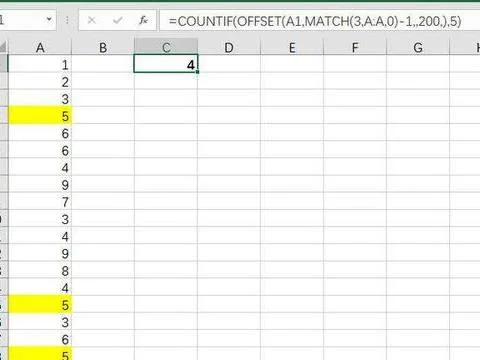Select the column D header
The image size is (480, 360).
pyautogui.click(x=229, y=47)
